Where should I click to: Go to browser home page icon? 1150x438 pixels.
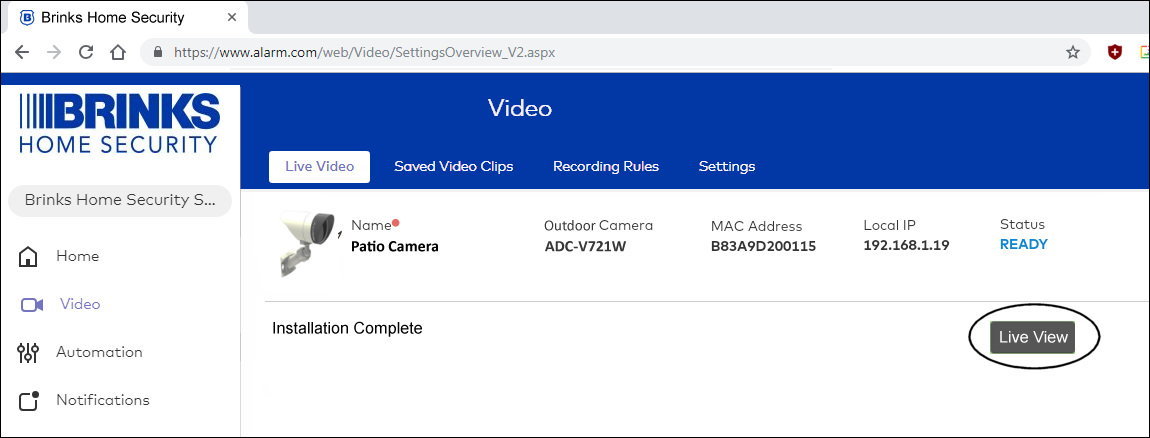[x=117, y=53]
